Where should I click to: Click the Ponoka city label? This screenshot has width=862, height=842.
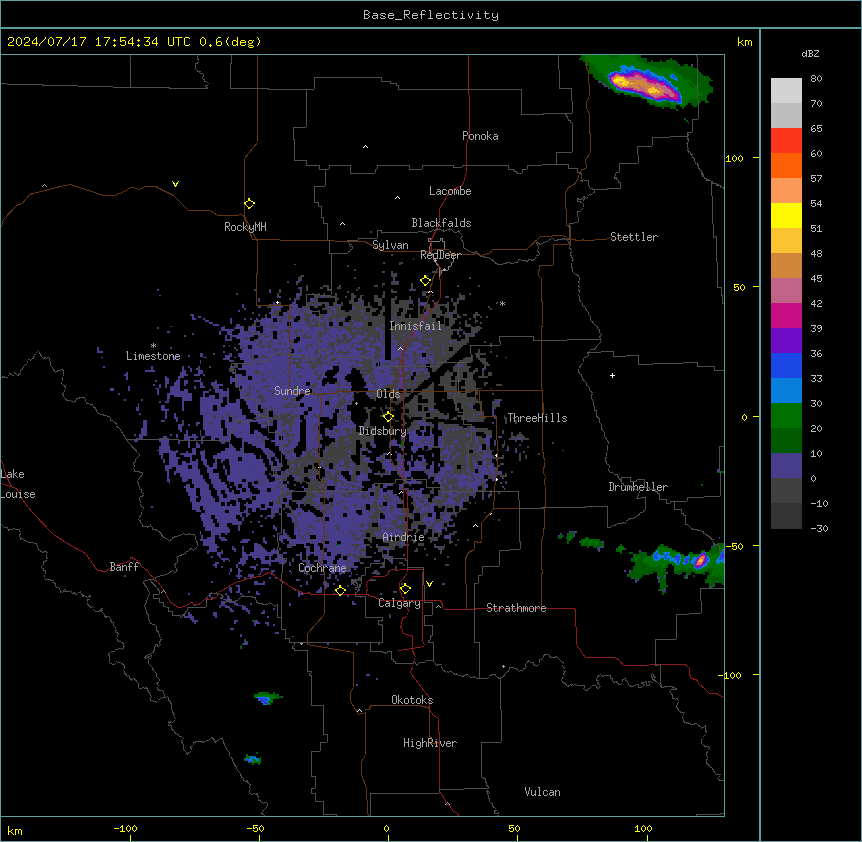480,136
